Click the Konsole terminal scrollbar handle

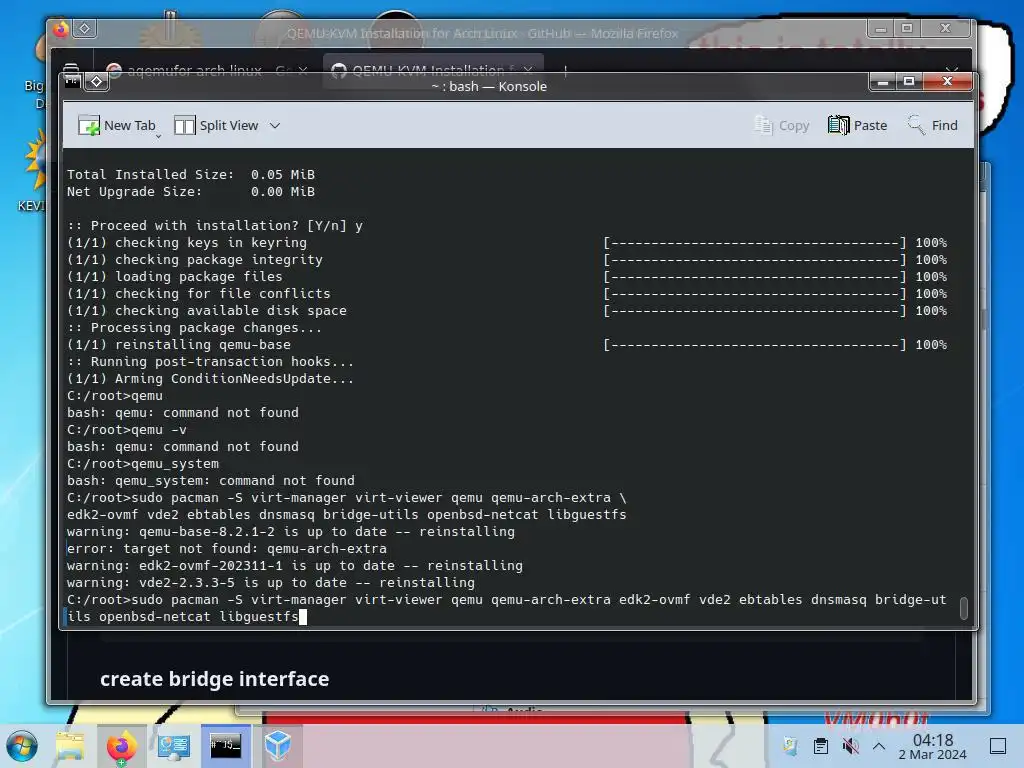(963, 607)
